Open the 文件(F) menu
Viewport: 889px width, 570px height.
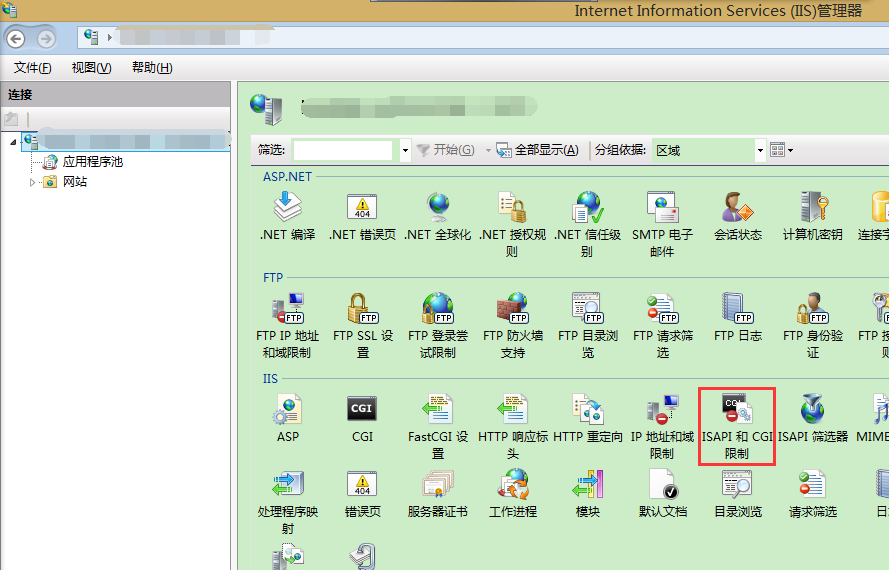pos(32,67)
